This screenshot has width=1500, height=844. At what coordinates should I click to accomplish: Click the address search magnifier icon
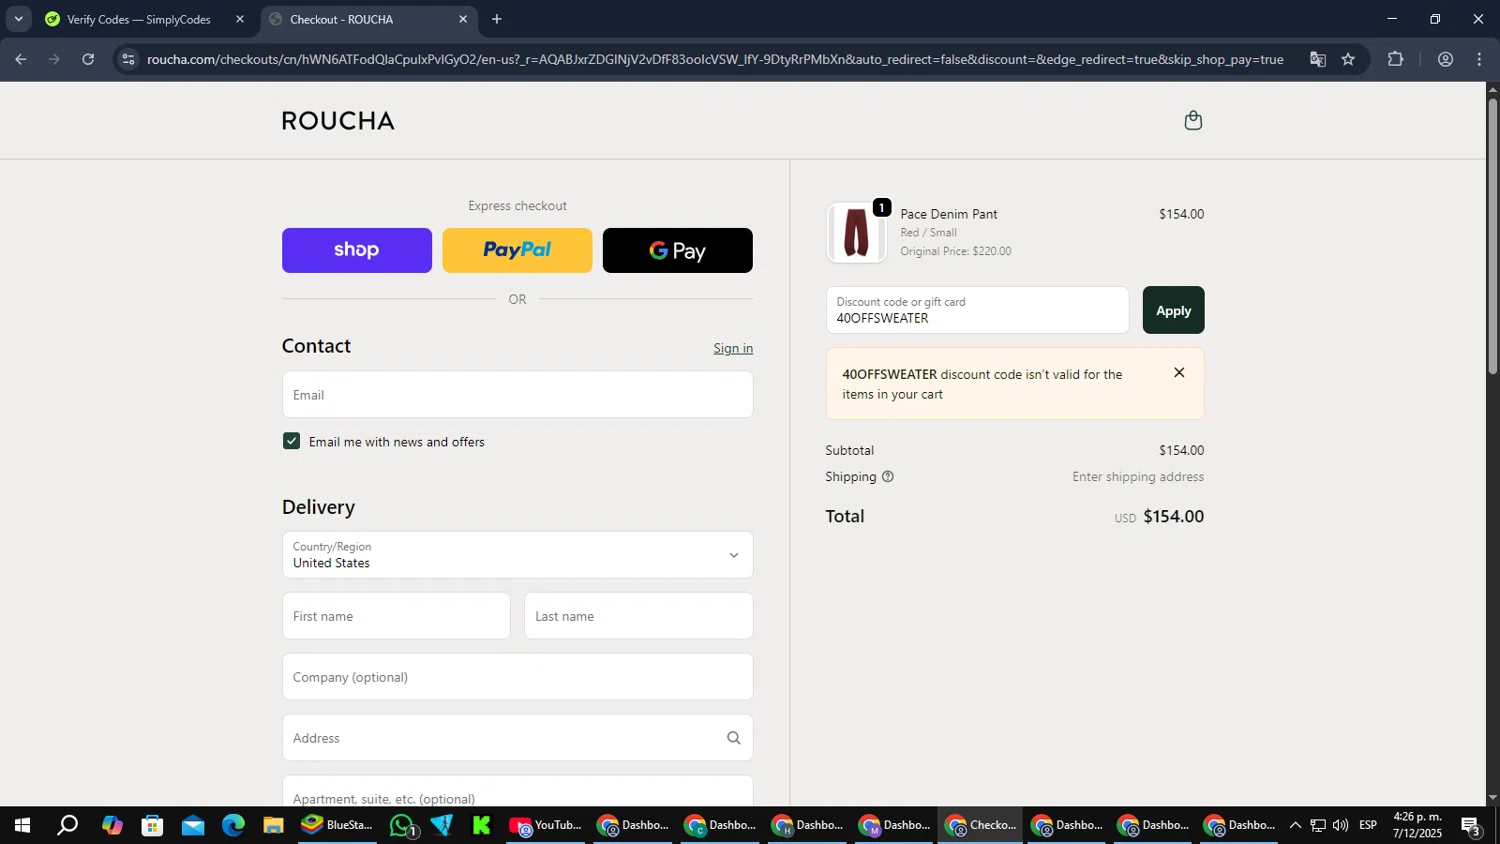coord(733,738)
